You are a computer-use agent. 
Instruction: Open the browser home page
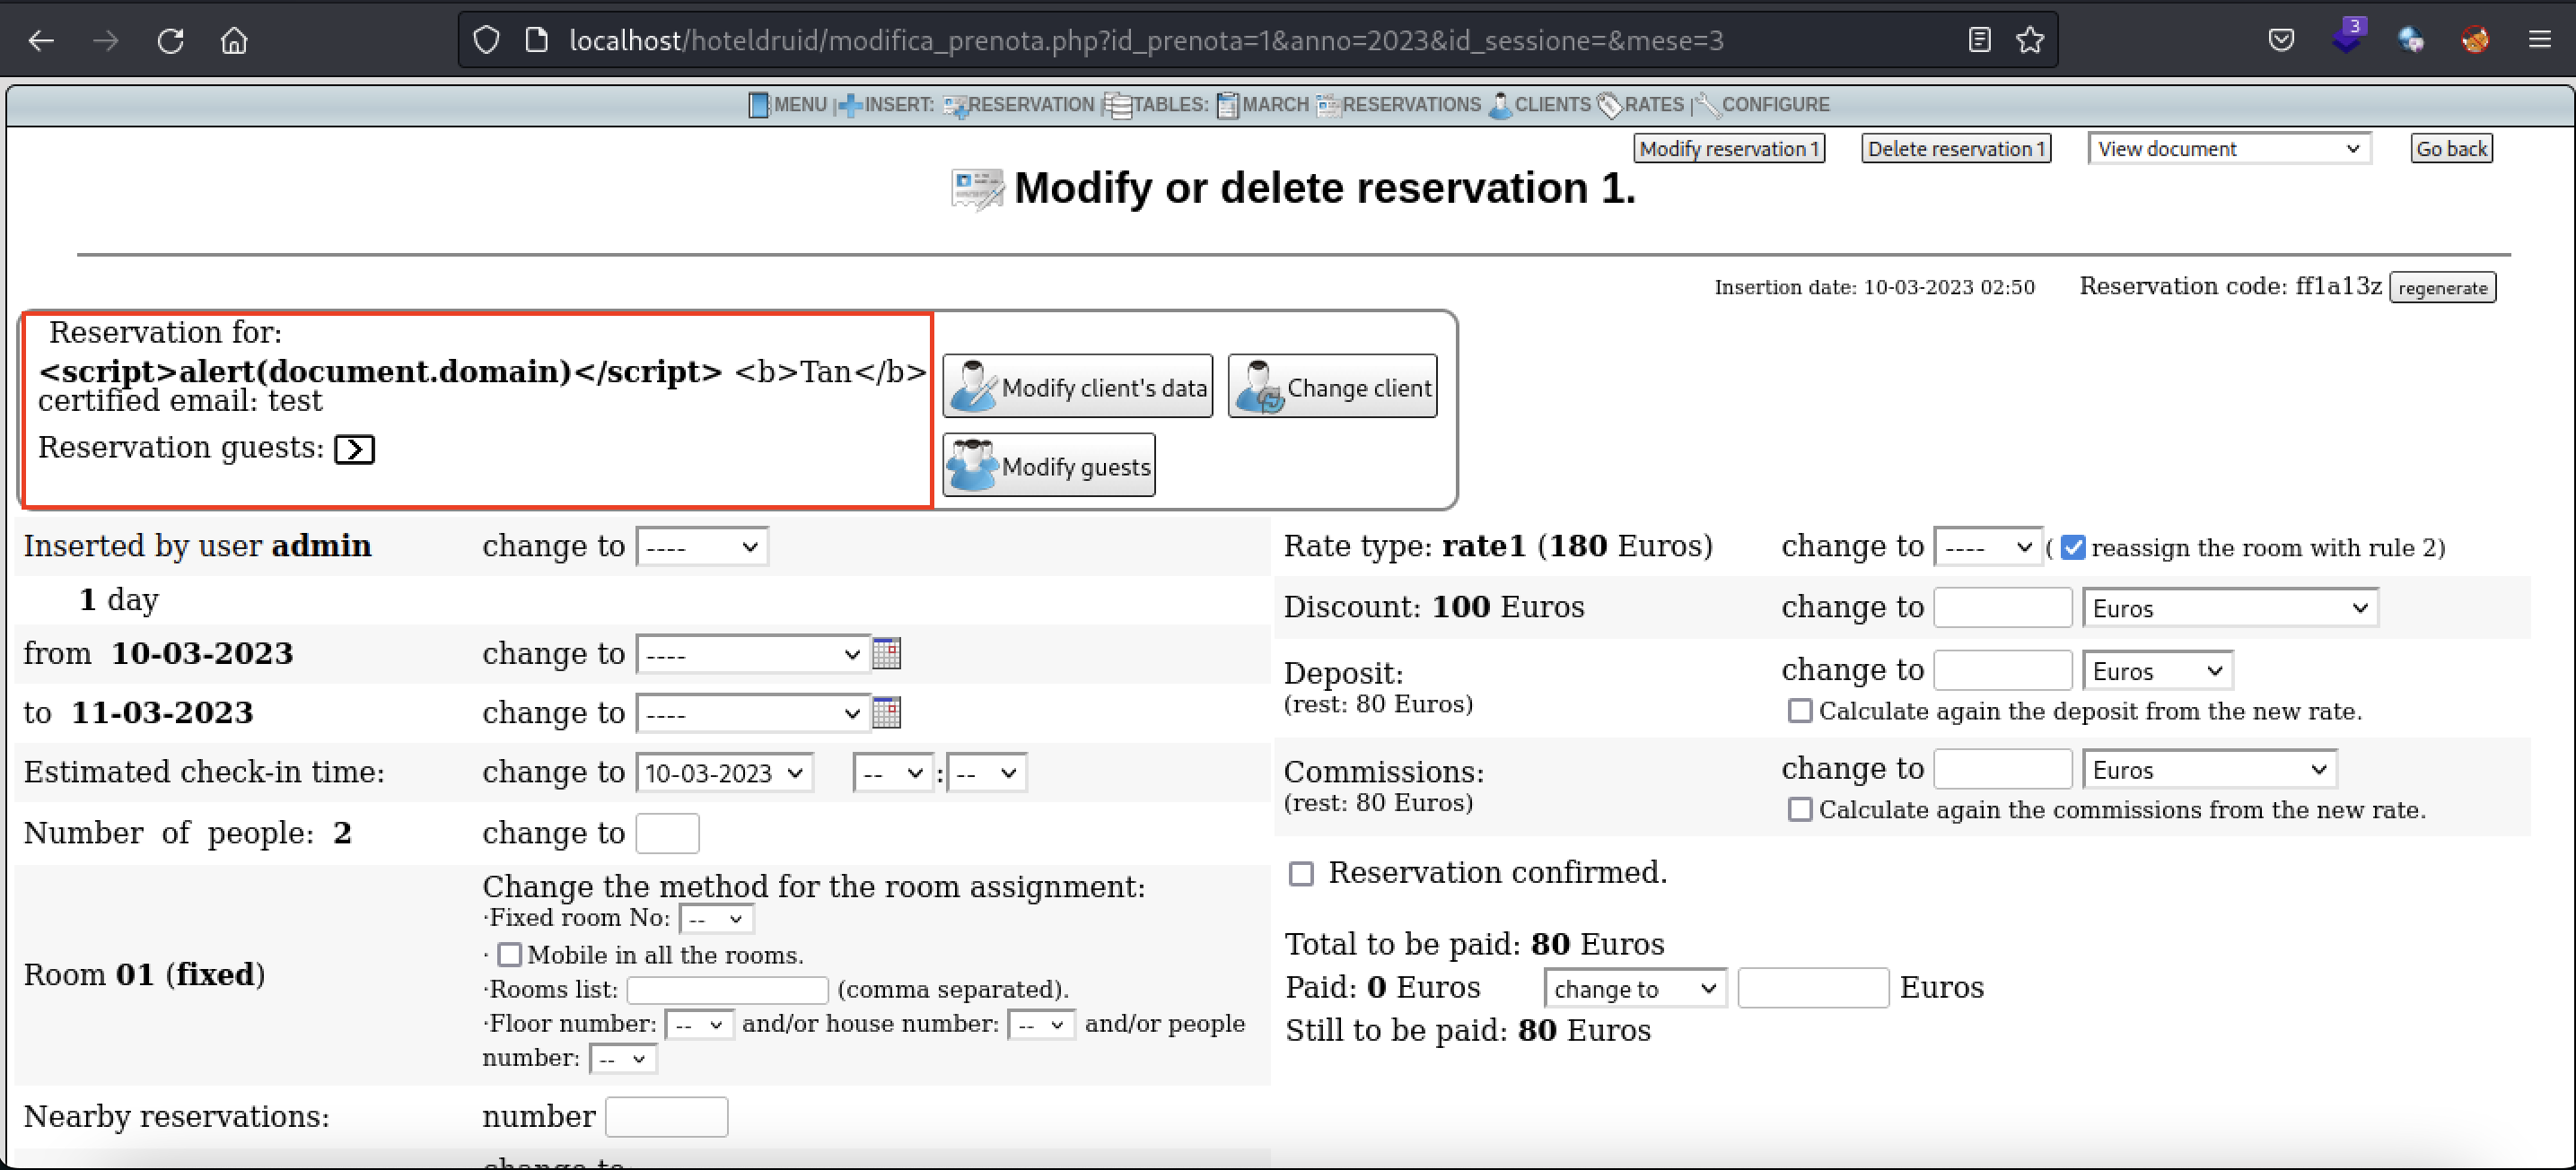pyautogui.click(x=234, y=40)
